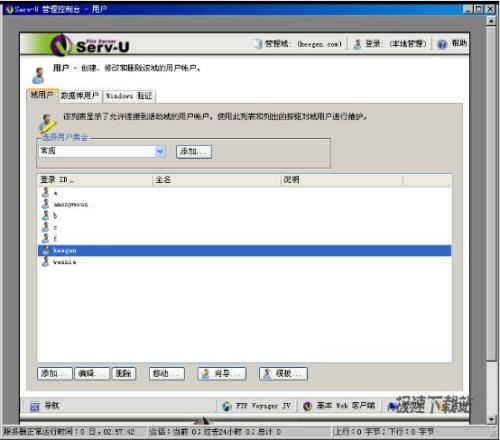Click 基本 Web 客户端 link text
The image size is (500, 440).
tap(346, 406)
